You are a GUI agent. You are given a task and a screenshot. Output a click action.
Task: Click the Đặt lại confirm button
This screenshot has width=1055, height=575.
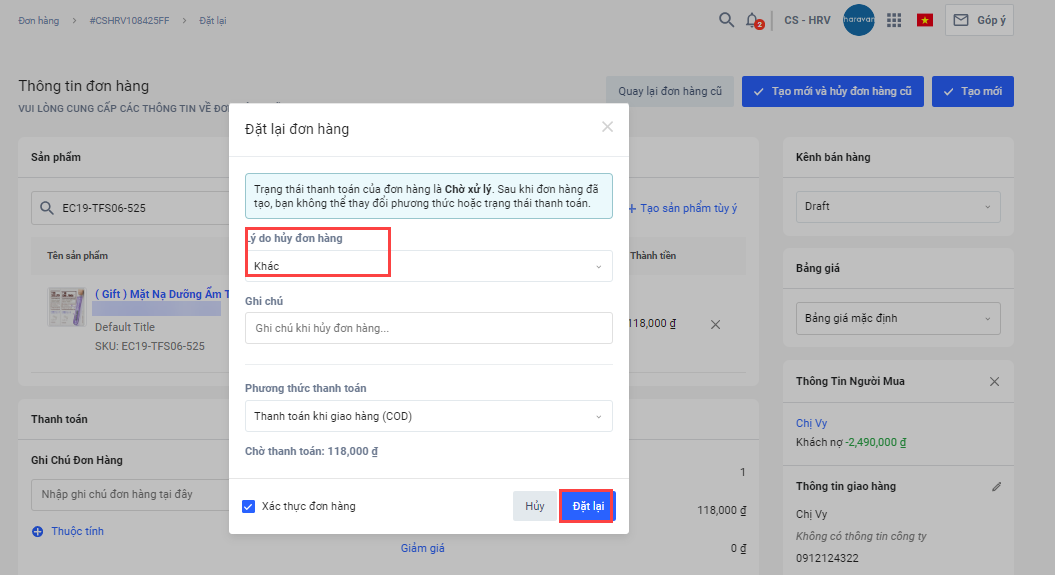click(x=587, y=506)
